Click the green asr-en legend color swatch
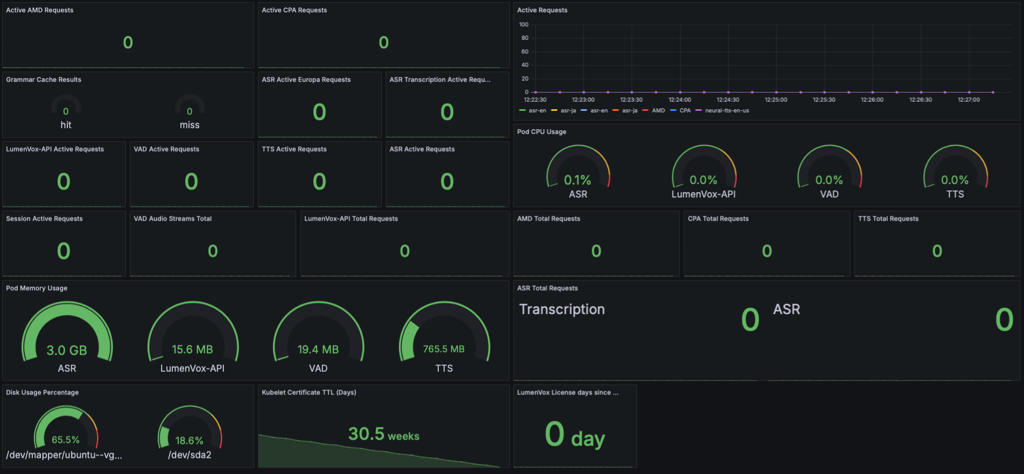 point(522,110)
